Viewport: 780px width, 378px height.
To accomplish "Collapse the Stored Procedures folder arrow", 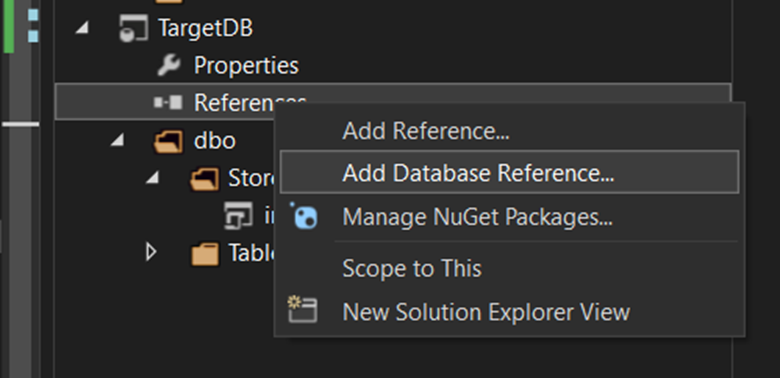I will (153, 179).
